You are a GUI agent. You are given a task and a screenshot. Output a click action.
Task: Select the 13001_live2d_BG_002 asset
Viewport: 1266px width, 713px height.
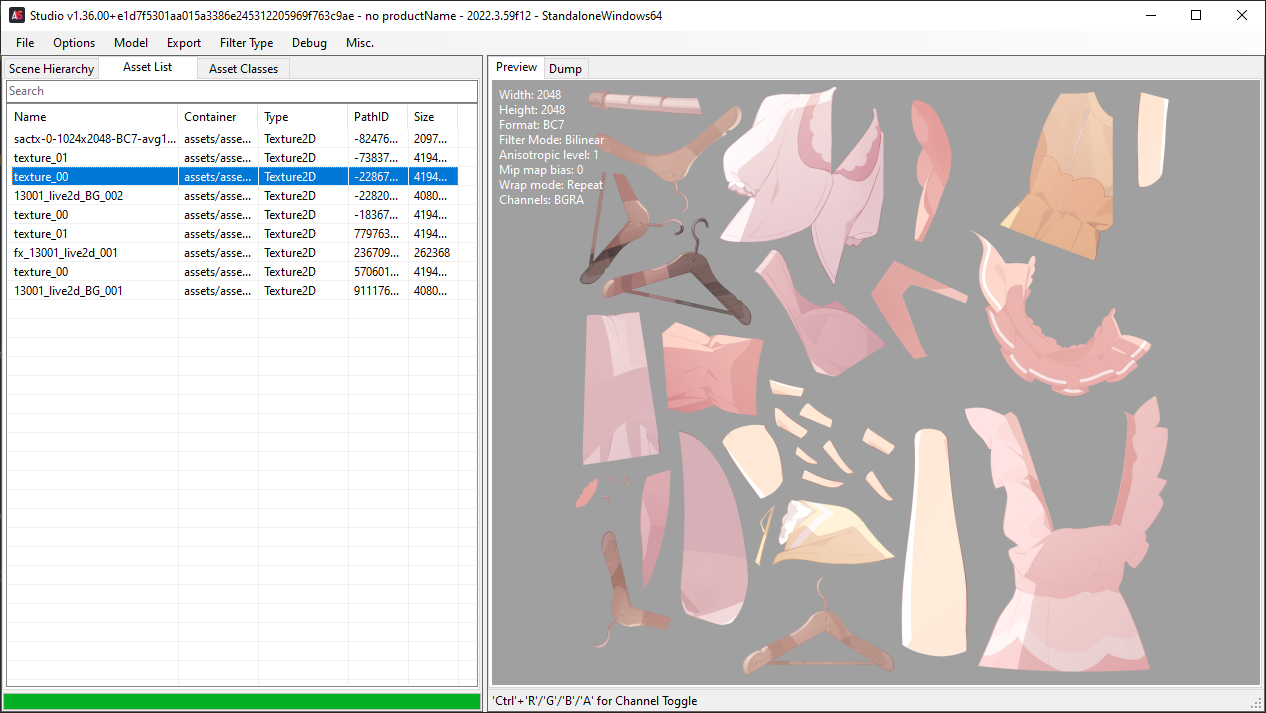[233, 196]
